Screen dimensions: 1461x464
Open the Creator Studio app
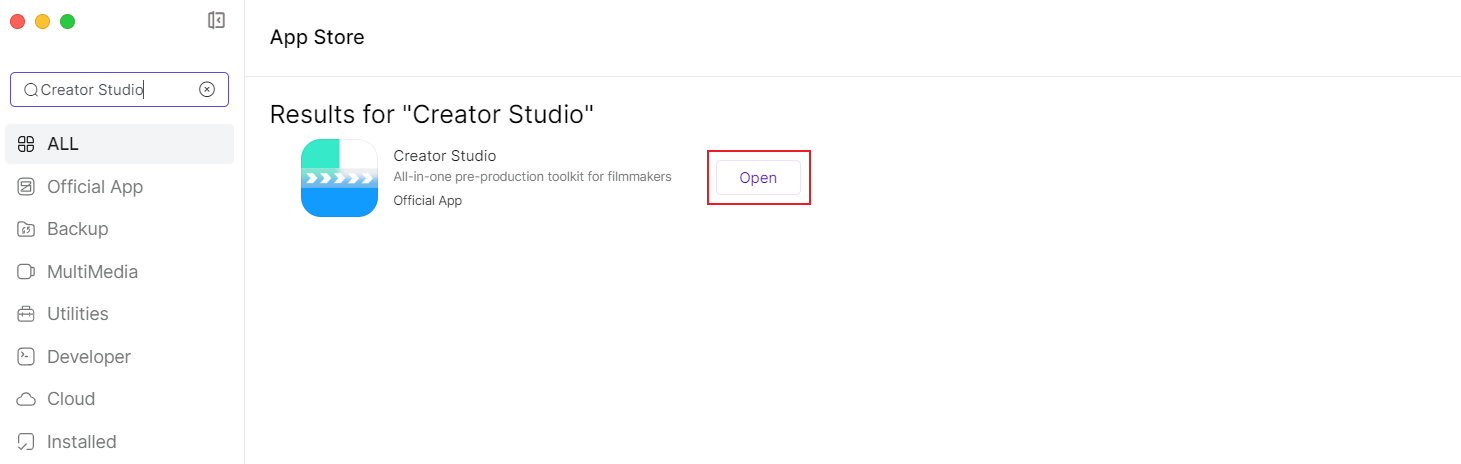pyautogui.click(x=758, y=178)
